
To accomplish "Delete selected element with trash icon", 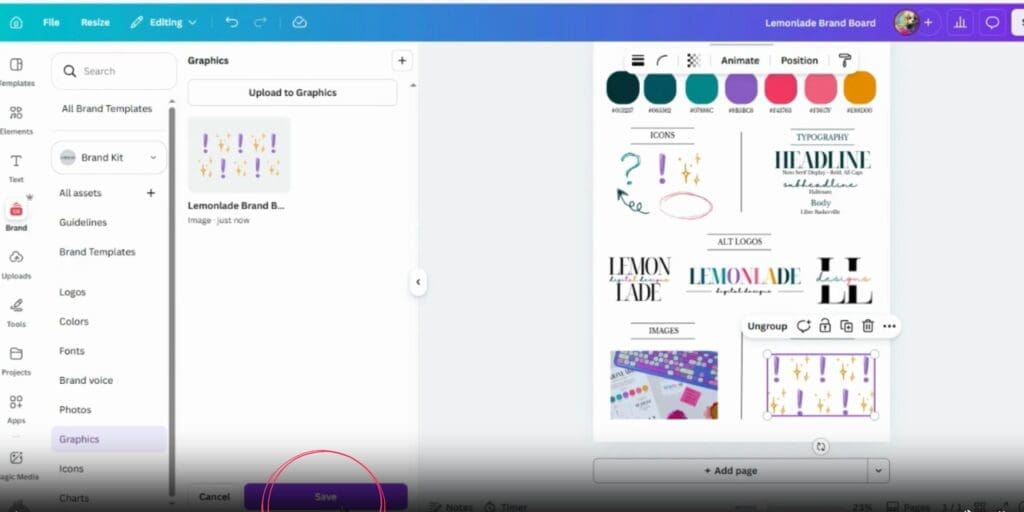I will click(868, 326).
